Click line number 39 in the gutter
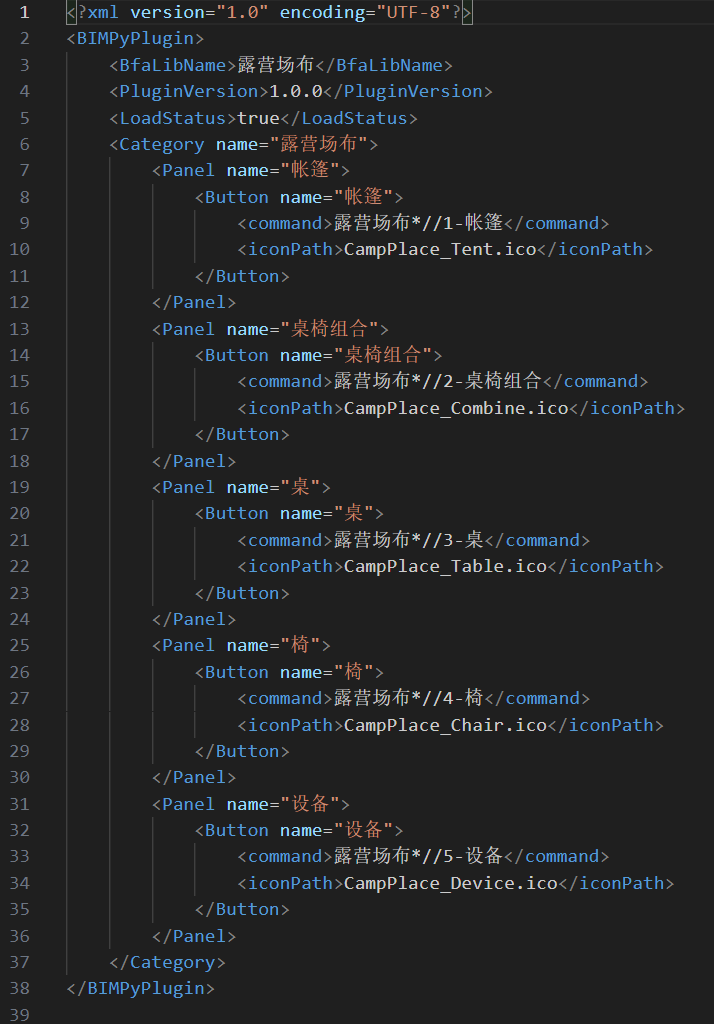Image resolution: width=714 pixels, height=1024 pixels. tap(19, 1014)
